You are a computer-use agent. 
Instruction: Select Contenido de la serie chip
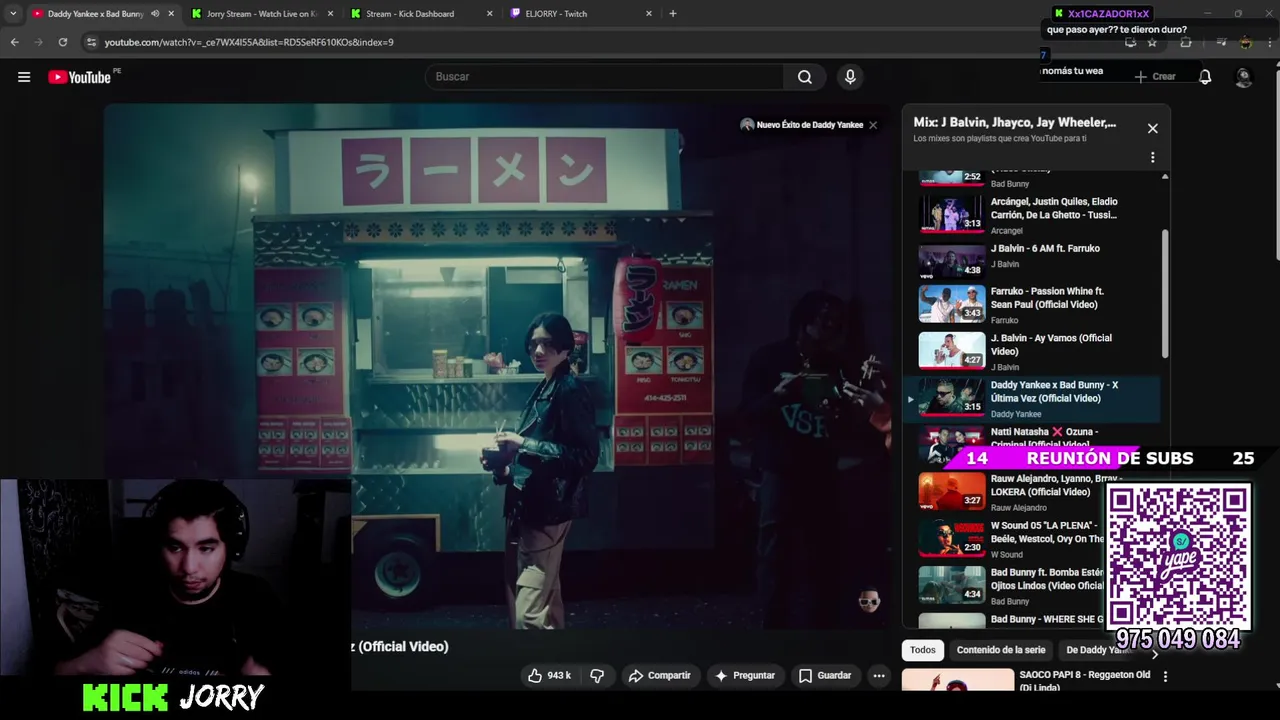tap(1001, 650)
